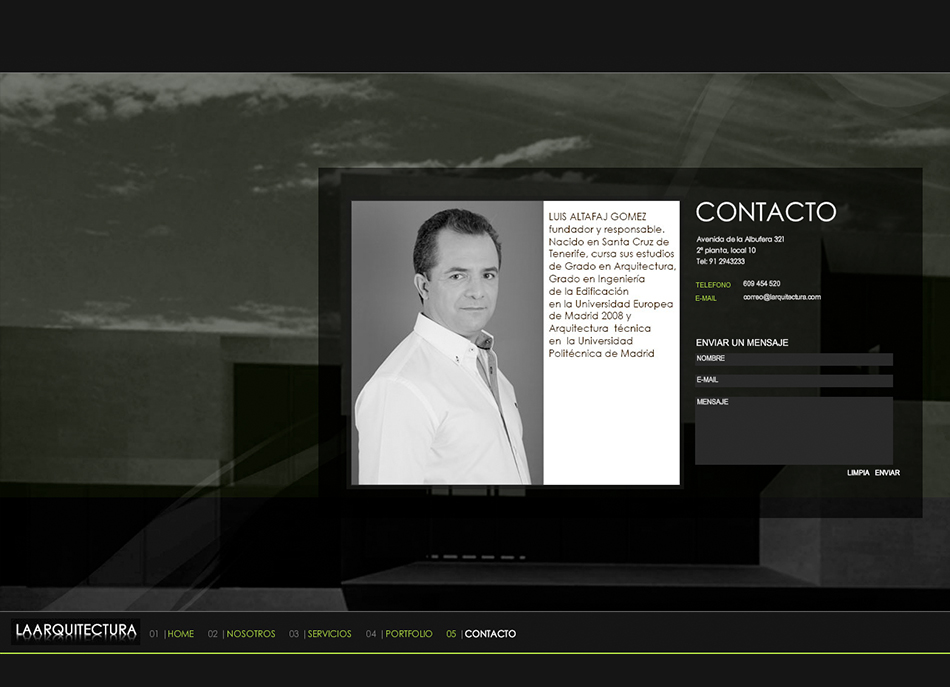Image resolution: width=950 pixels, height=687 pixels.
Task: Open the NOSOTROS section
Action: click(251, 634)
